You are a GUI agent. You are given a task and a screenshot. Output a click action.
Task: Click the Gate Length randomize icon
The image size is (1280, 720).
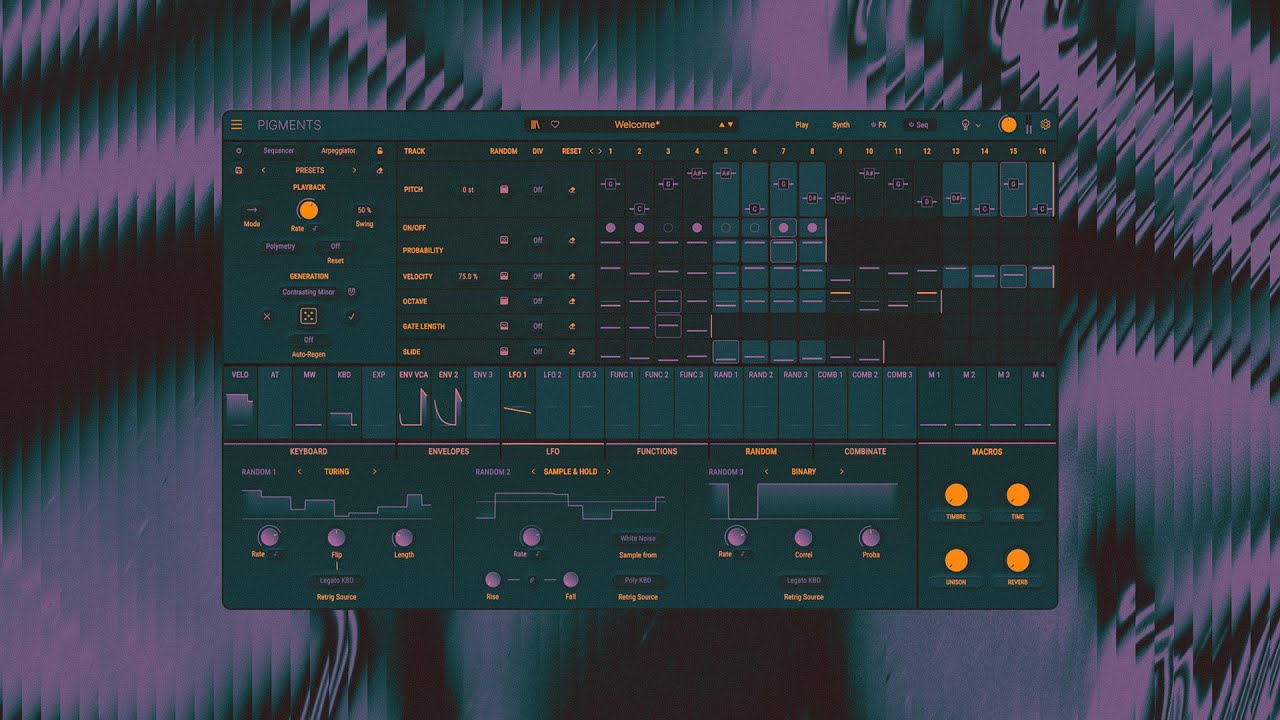coord(504,326)
